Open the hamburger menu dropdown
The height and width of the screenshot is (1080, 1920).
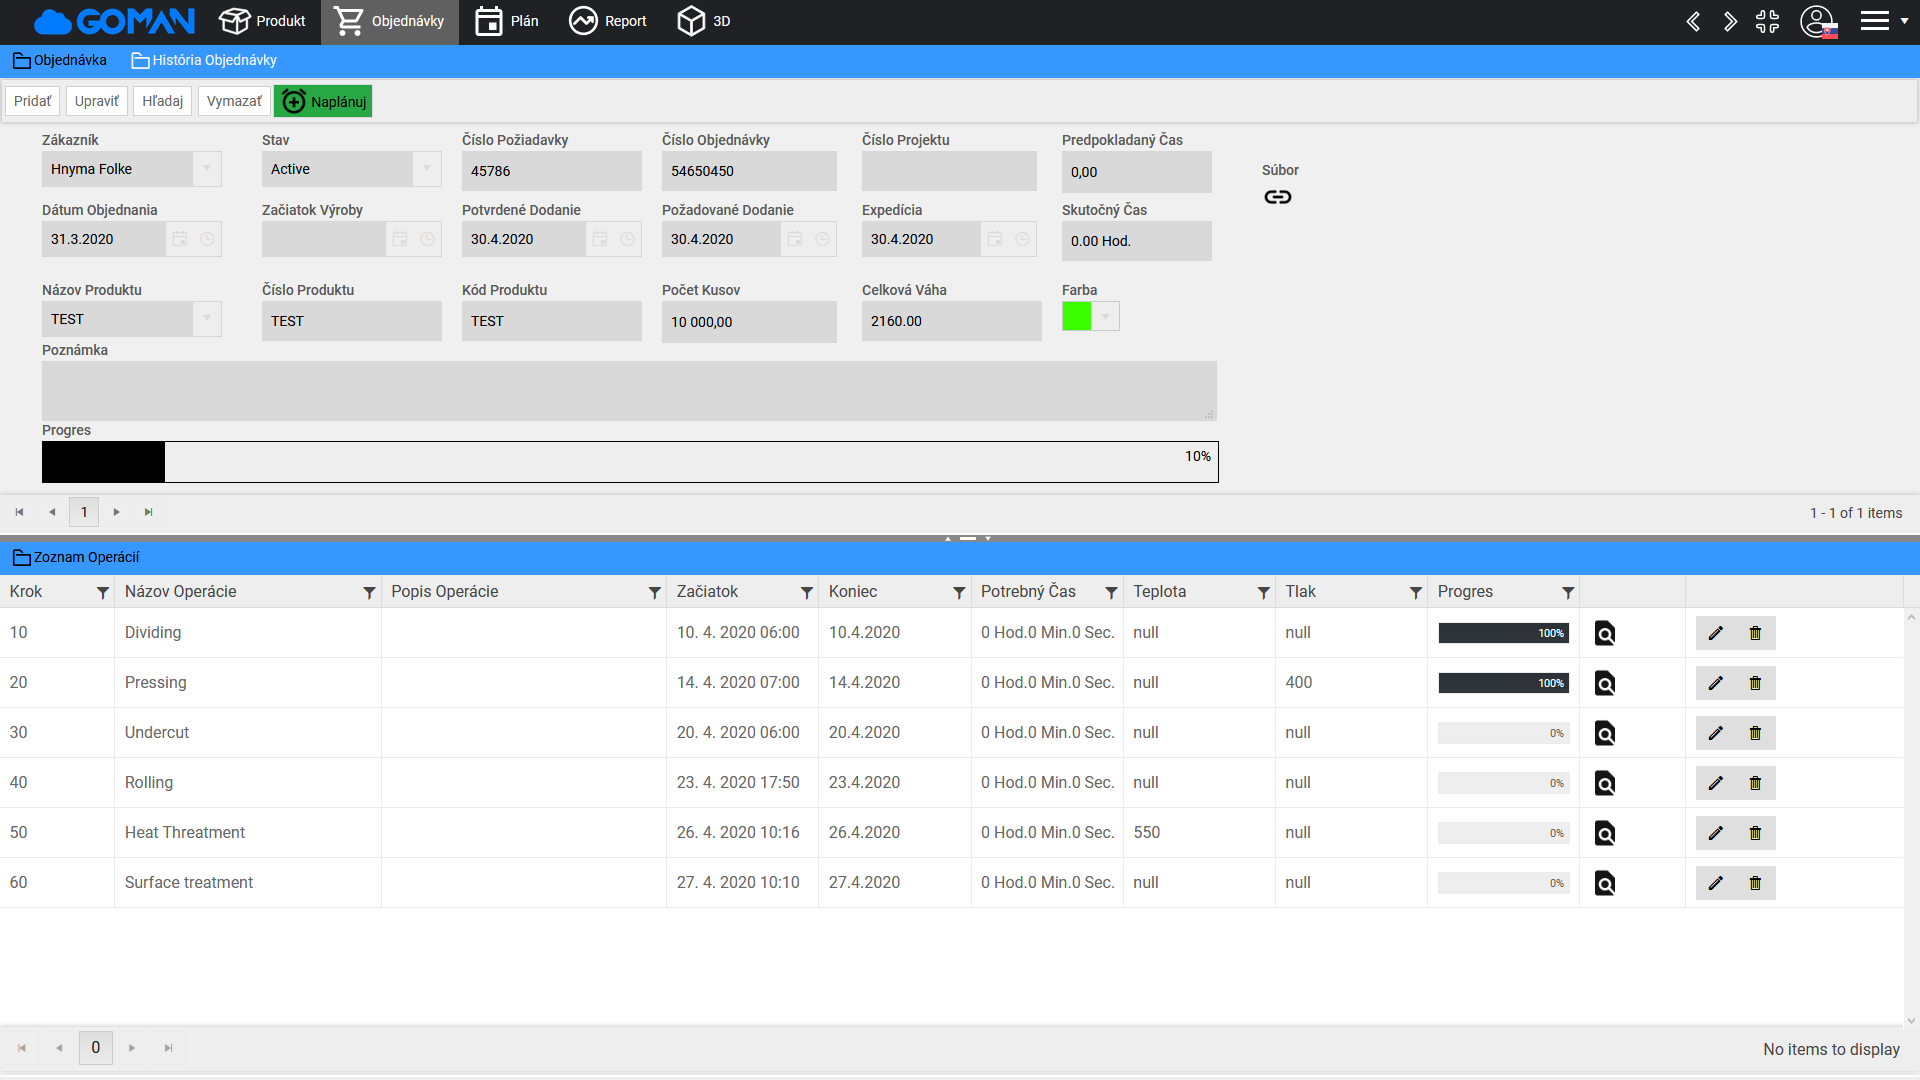(1883, 21)
